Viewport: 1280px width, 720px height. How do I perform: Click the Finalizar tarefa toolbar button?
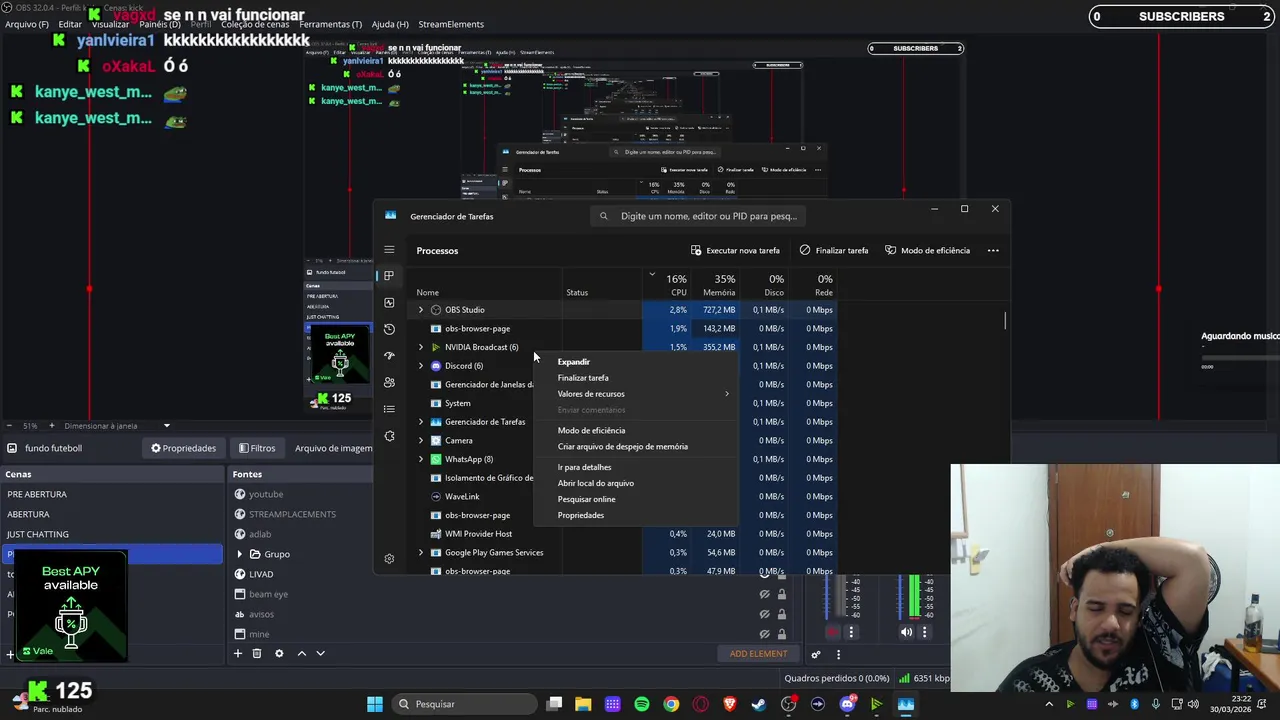tap(834, 250)
